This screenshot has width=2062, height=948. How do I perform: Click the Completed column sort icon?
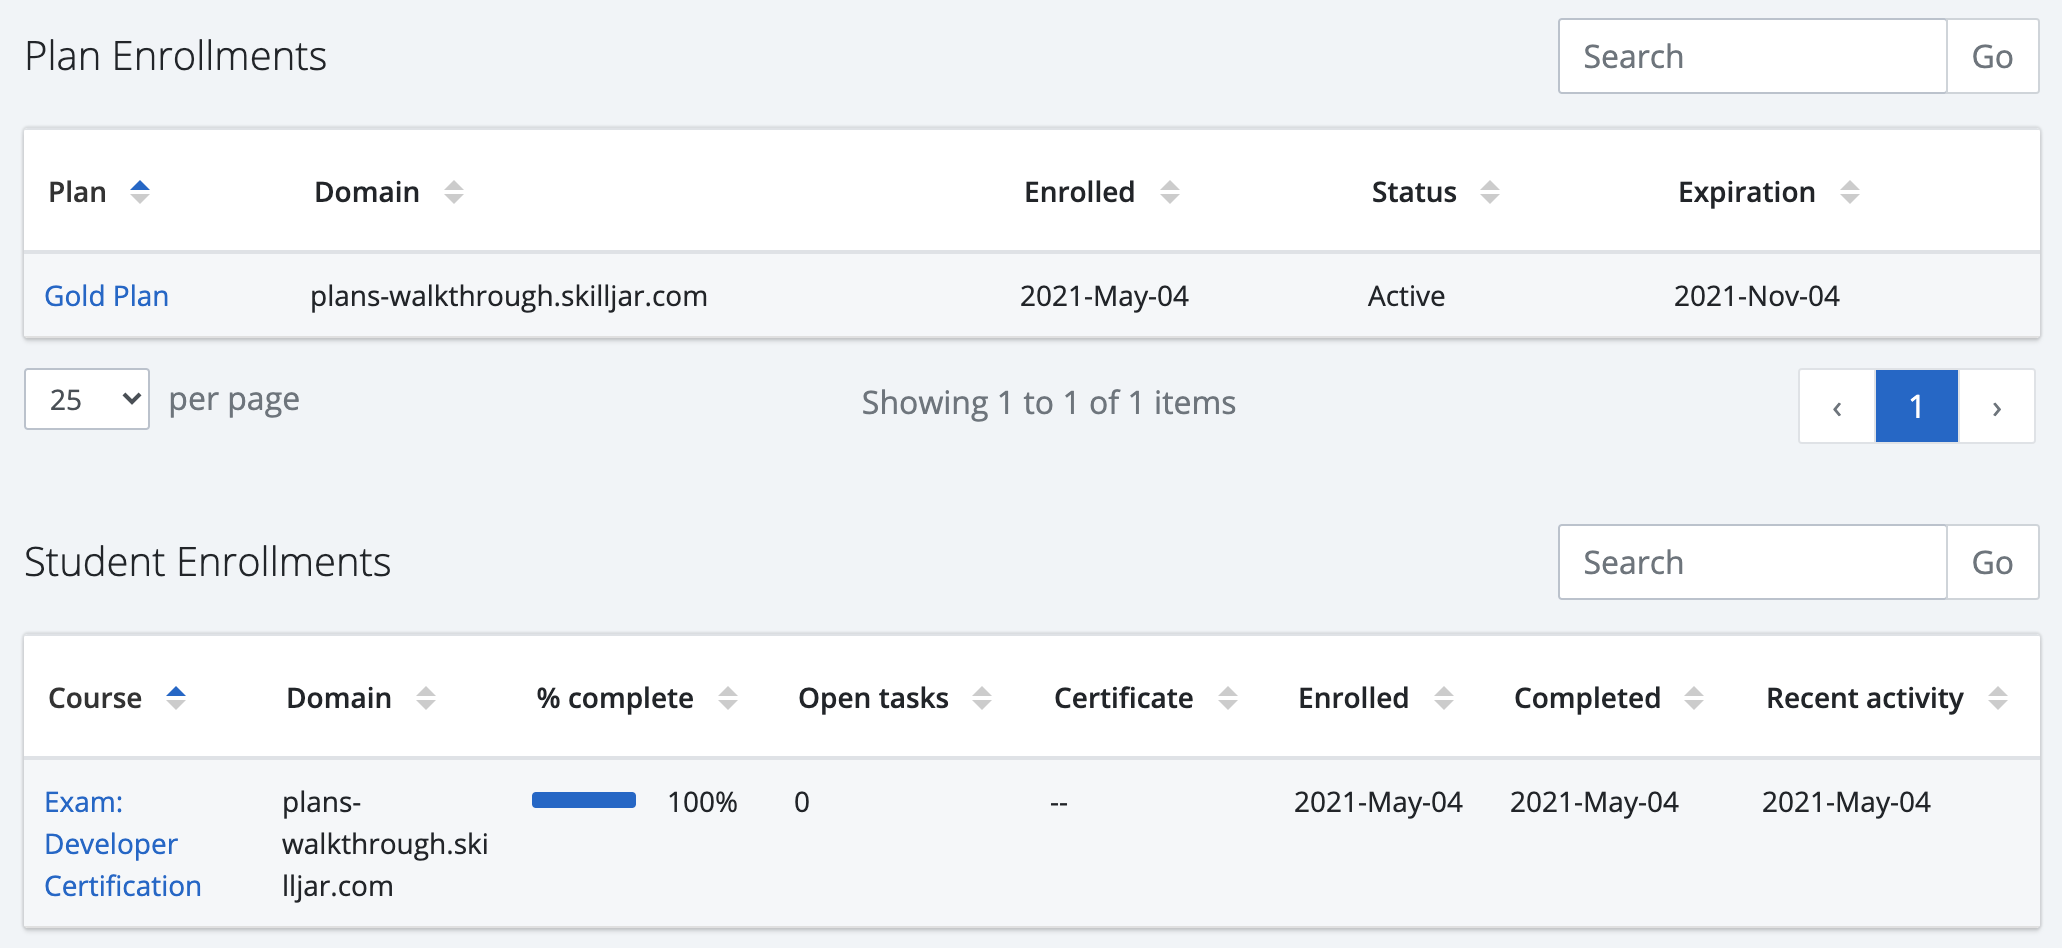coord(1694,698)
